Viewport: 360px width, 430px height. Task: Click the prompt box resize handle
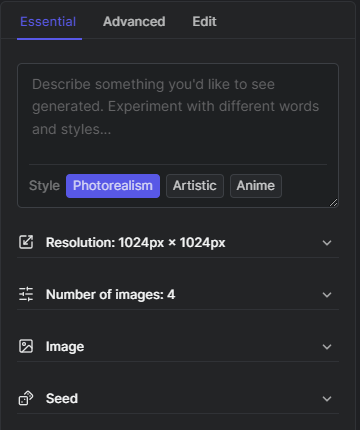(333, 202)
